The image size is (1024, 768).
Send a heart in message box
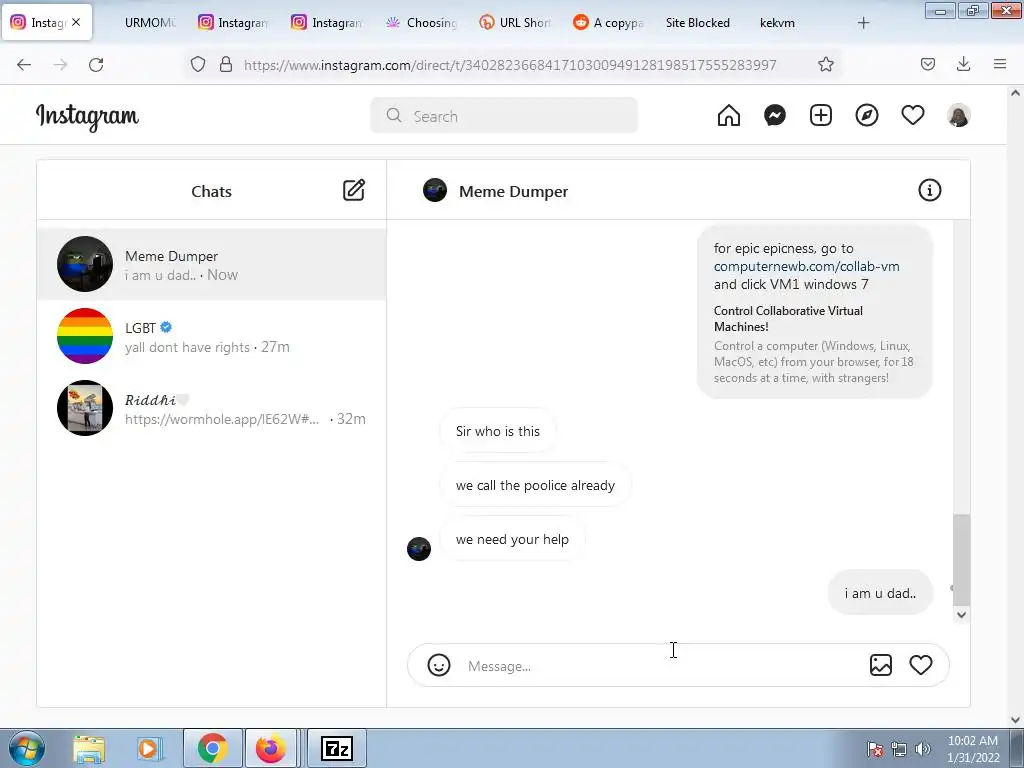(921, 665)
